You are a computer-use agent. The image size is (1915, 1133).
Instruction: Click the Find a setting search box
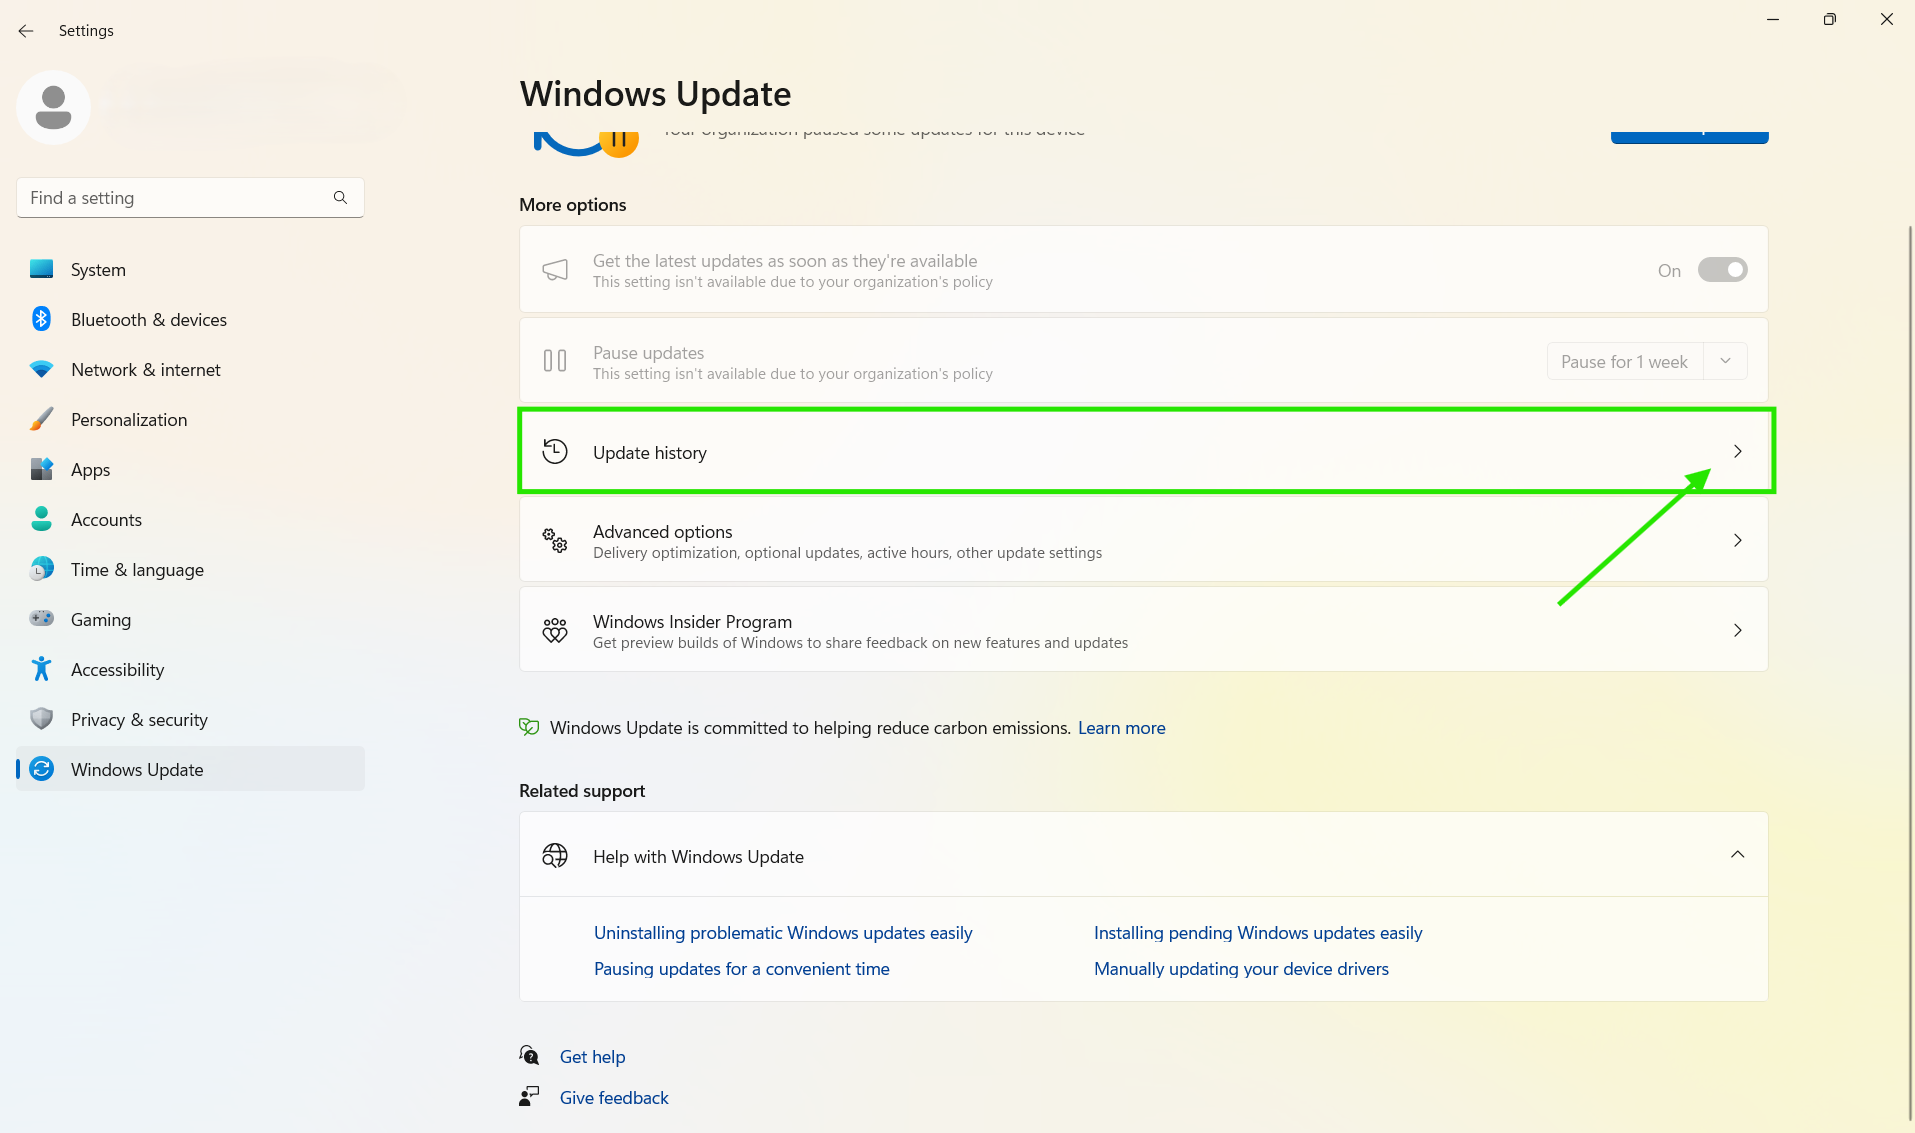click(x=190, y=198)
